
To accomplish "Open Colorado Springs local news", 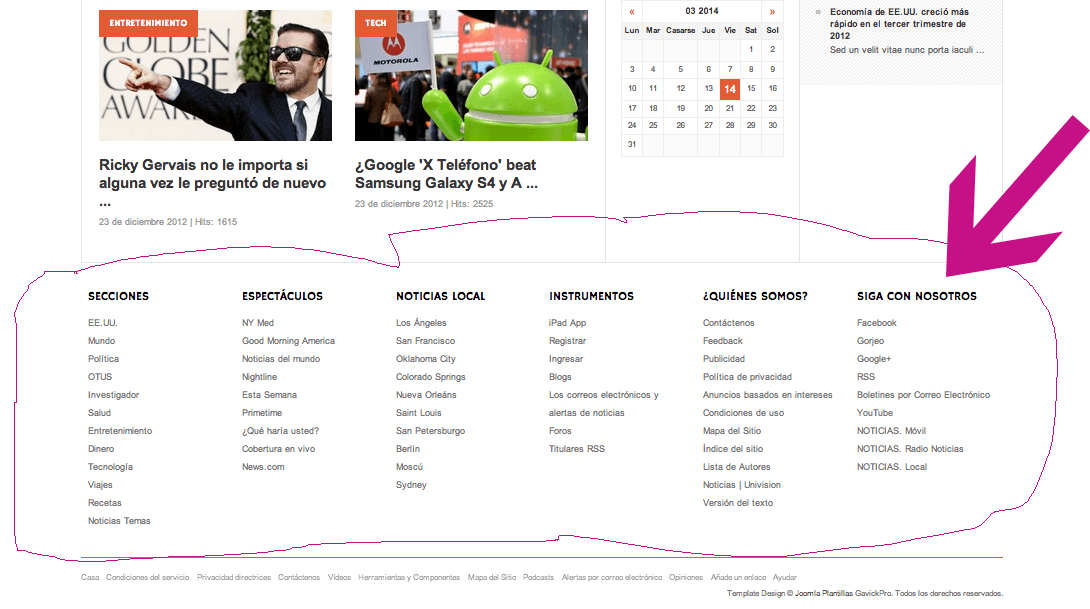I will point(431,377).
